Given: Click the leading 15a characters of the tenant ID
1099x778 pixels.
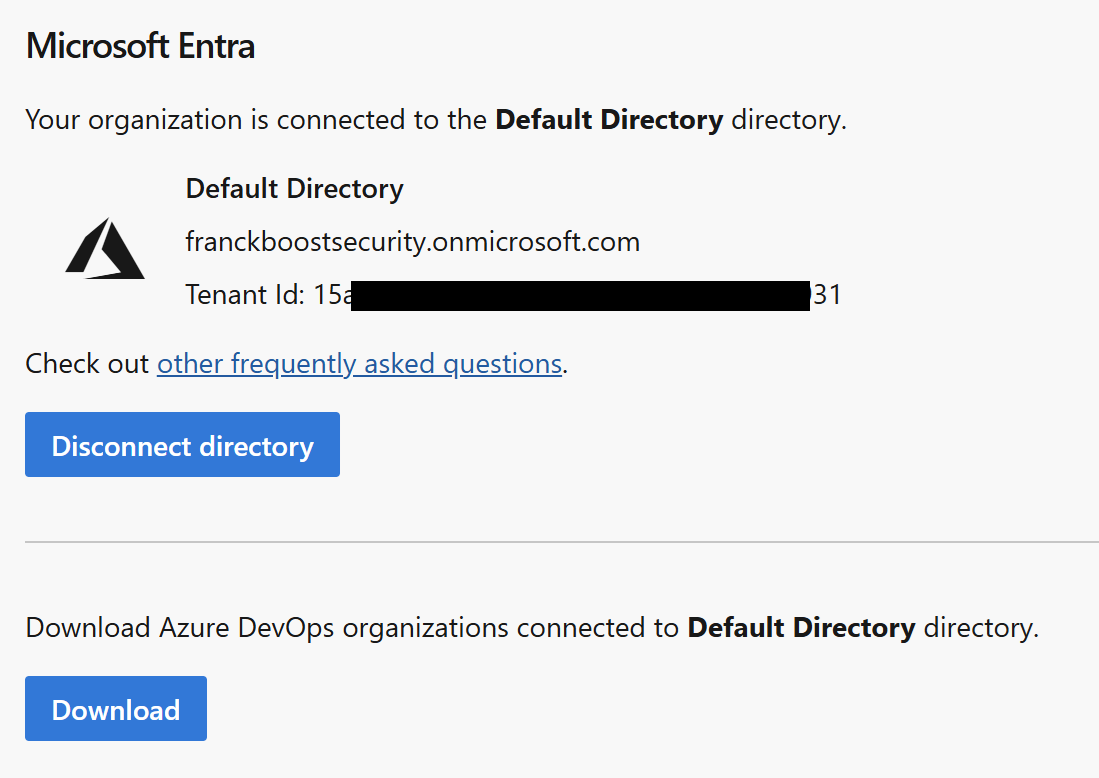Looking at the screenshot, I should (332, 295).
